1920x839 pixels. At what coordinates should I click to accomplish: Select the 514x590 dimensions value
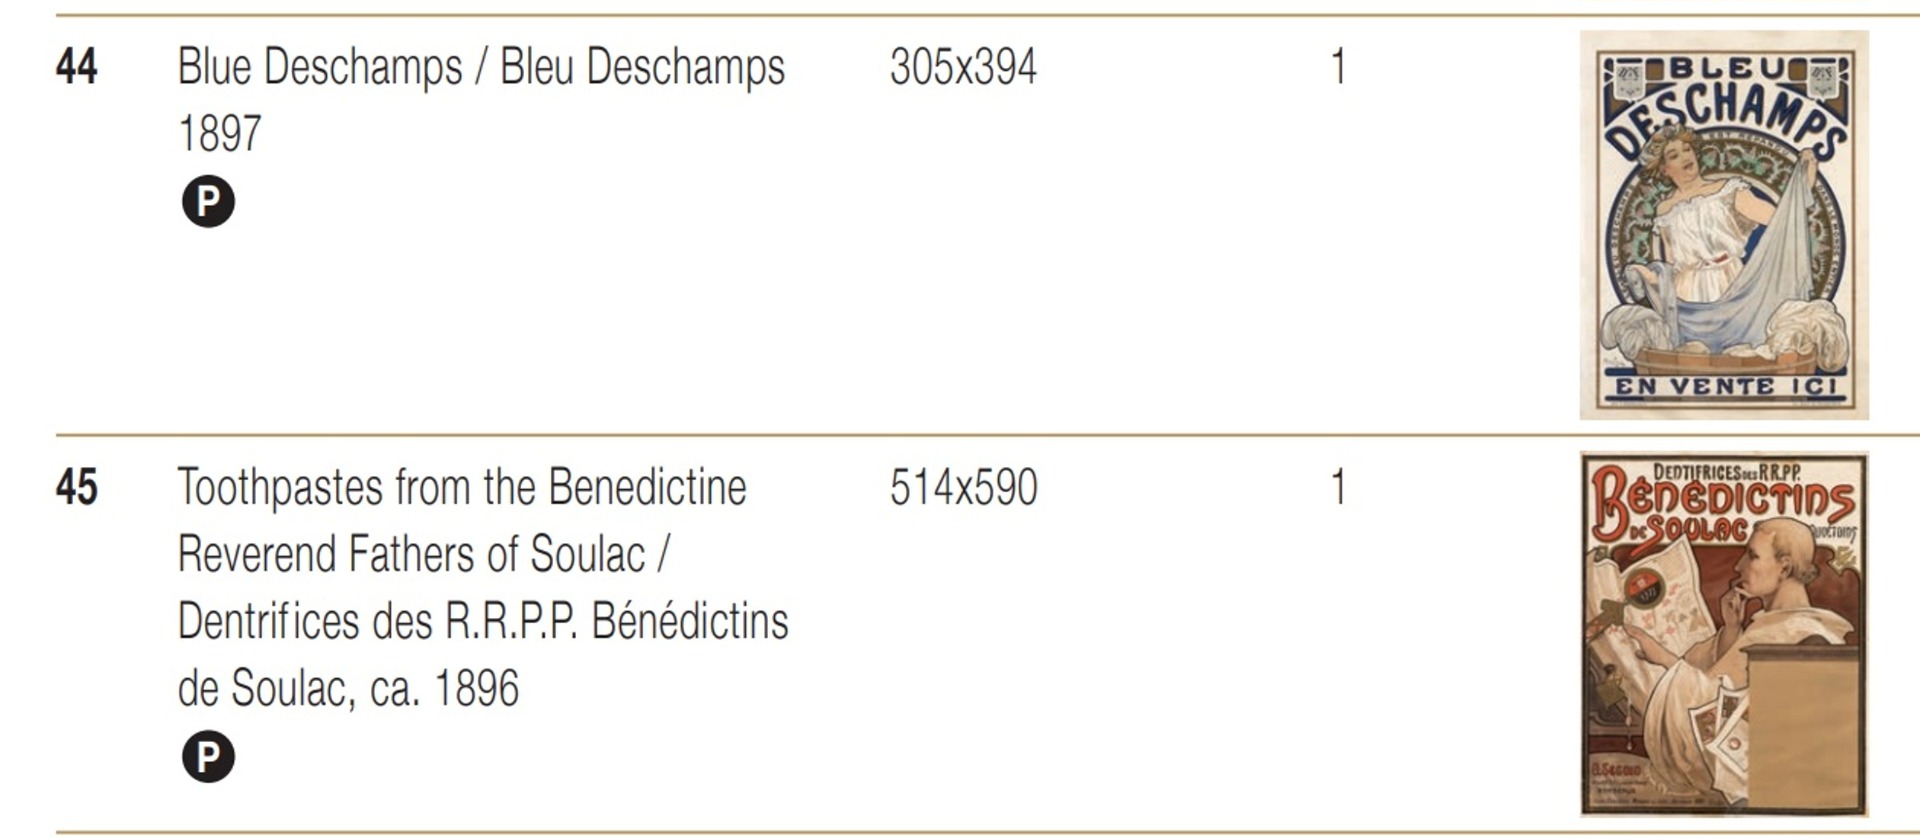(x=963, y=489)
